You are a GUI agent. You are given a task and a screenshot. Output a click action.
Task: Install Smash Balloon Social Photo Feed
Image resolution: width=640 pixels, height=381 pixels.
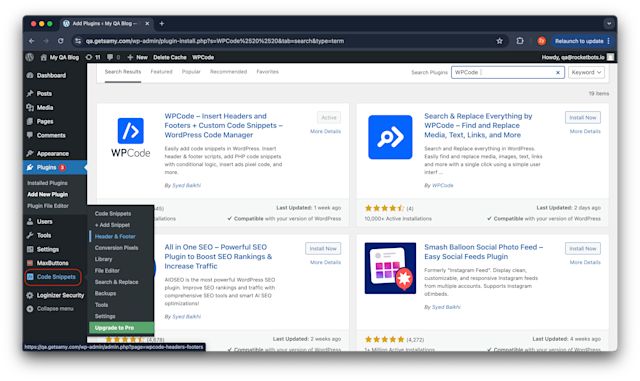[582, 248]
